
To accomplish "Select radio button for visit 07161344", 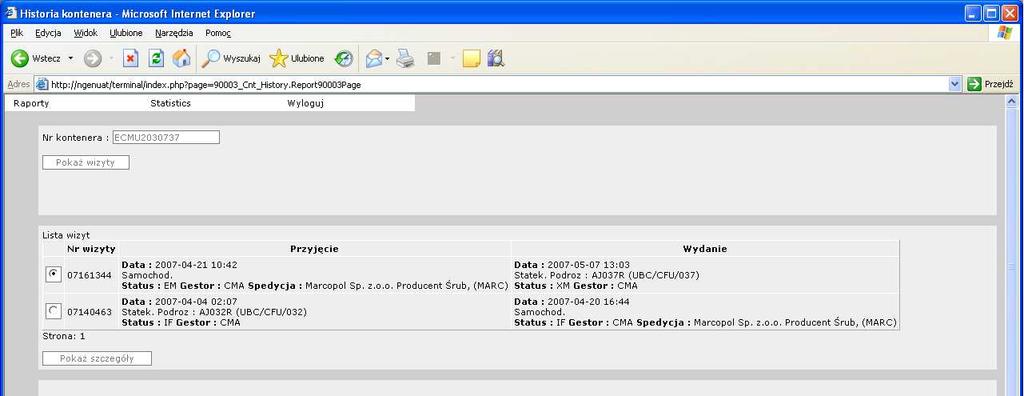I will pos(54,274).
